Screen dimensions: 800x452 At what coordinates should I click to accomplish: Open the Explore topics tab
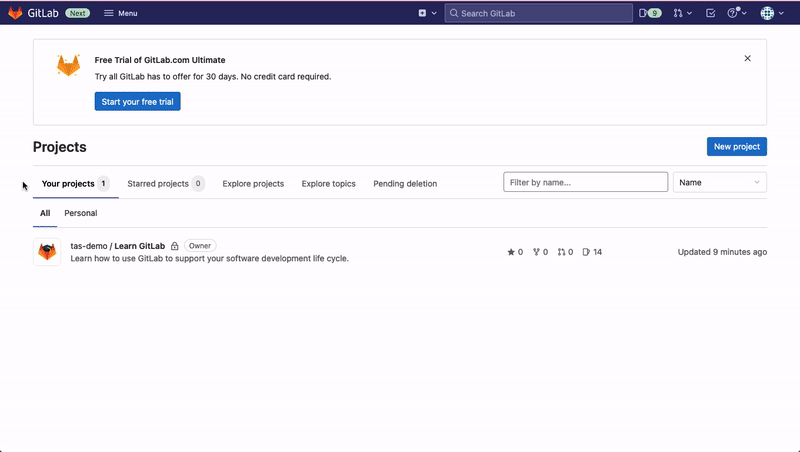pyautogui.click(x=329, y=184)
